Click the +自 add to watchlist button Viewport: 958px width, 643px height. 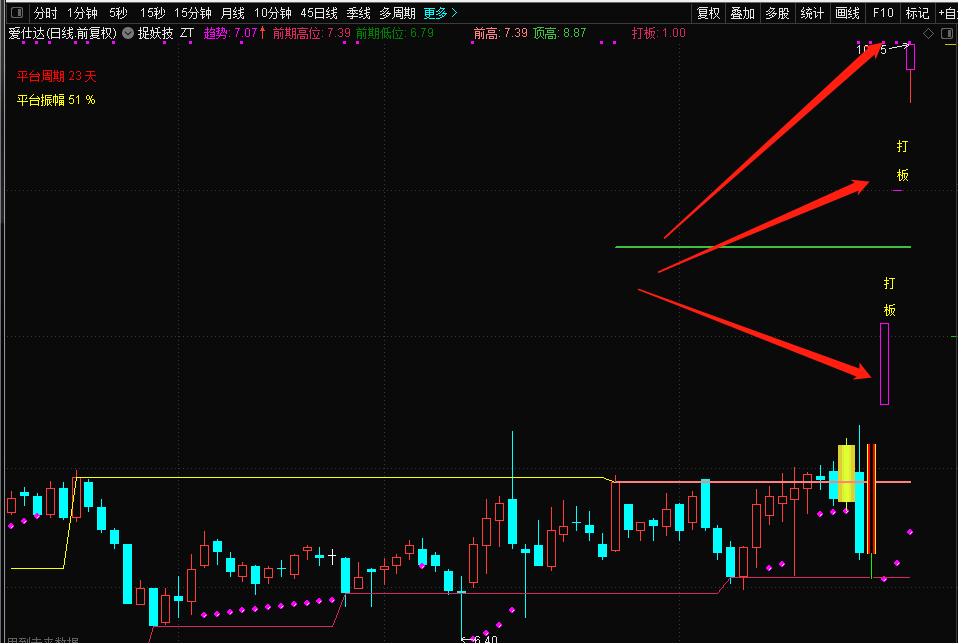[948, 13]
